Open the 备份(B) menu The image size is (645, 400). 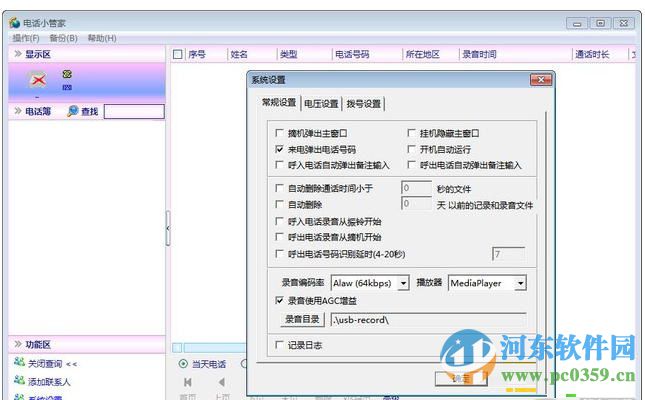click(63, 38)
